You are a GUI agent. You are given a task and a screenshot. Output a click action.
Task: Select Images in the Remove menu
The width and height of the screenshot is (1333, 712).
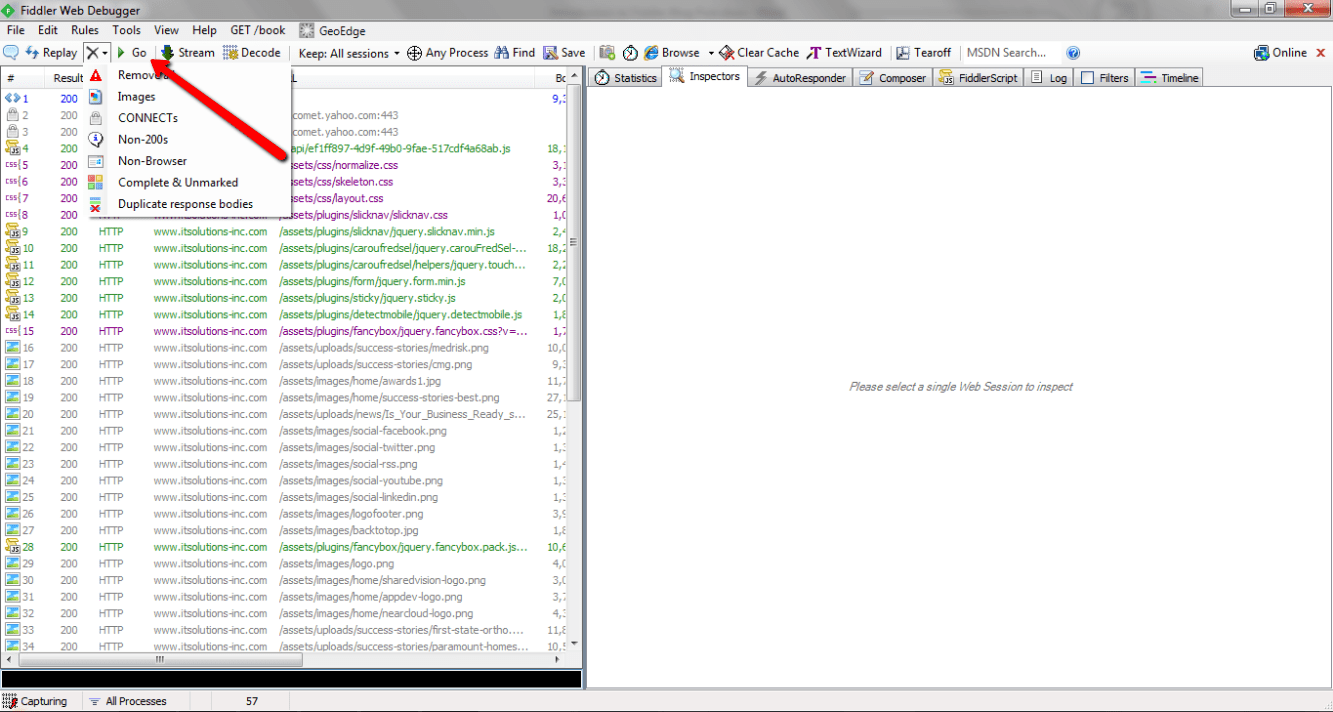(190, 97)
